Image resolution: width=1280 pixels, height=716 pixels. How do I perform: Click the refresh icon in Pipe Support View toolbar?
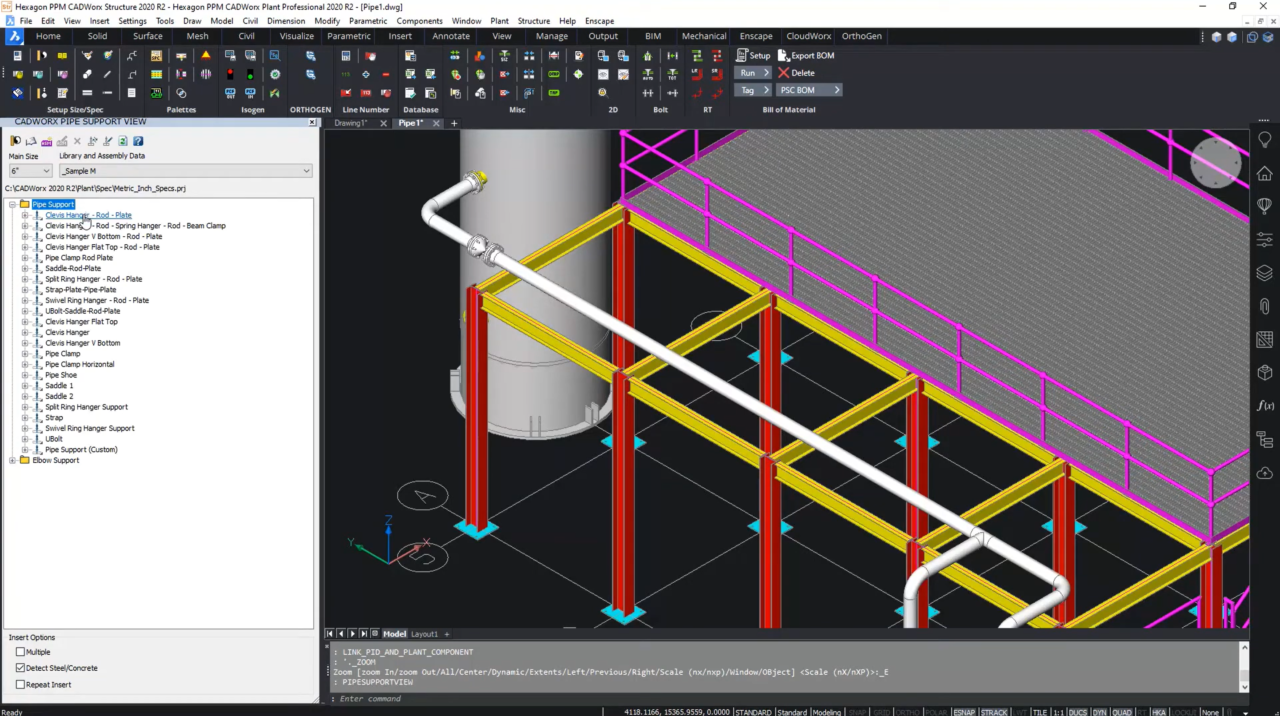click(123, 141)
